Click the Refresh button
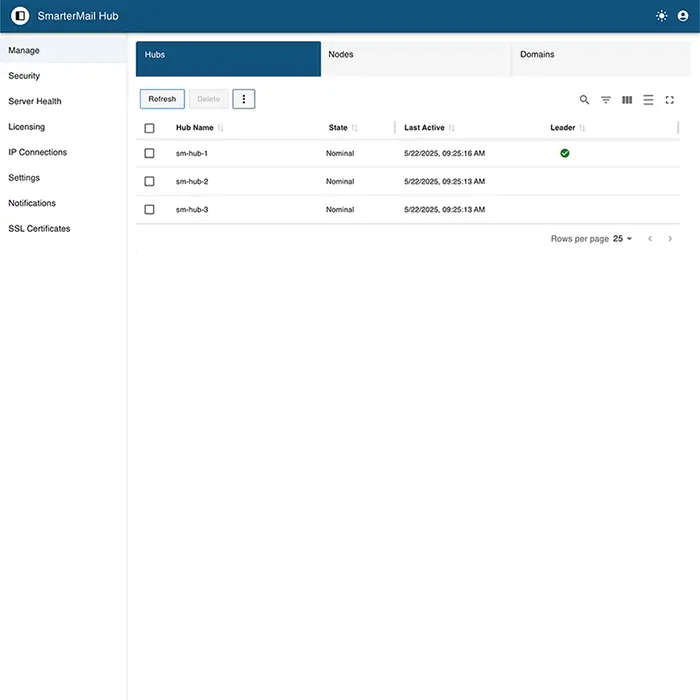 [x=162, y=99]
